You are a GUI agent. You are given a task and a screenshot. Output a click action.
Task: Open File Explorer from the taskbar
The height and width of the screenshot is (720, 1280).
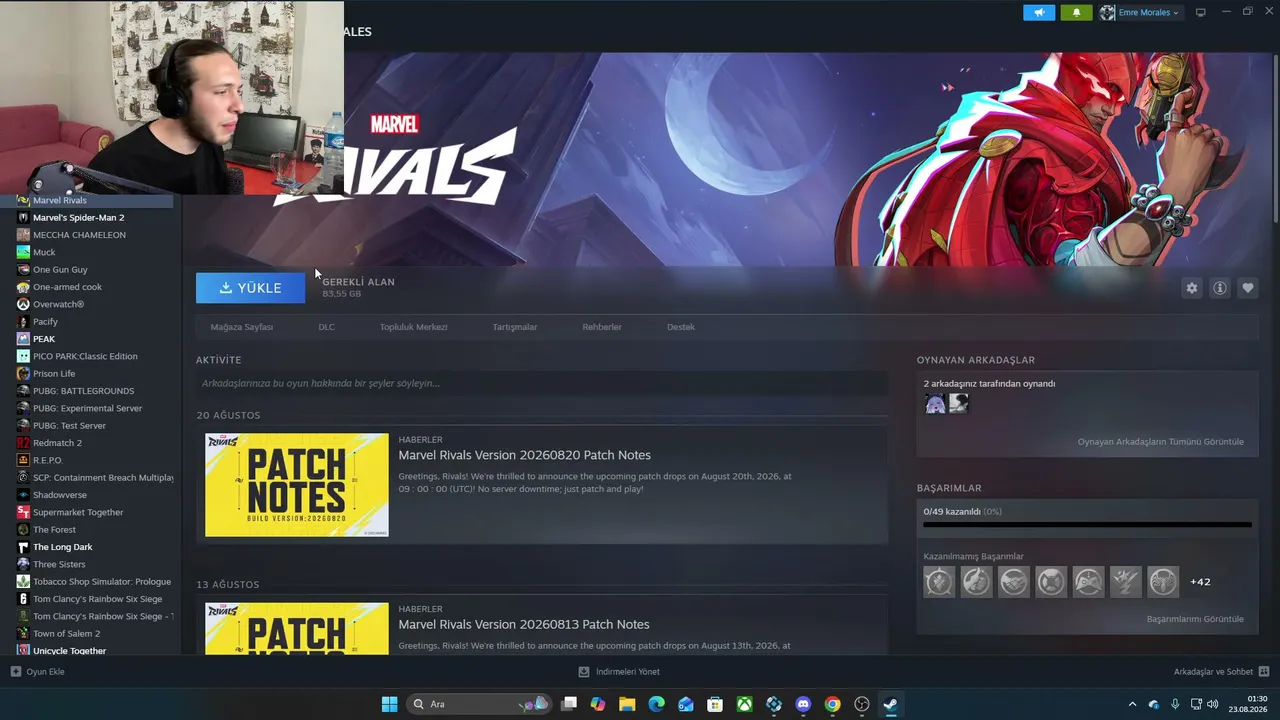[627, 704]
